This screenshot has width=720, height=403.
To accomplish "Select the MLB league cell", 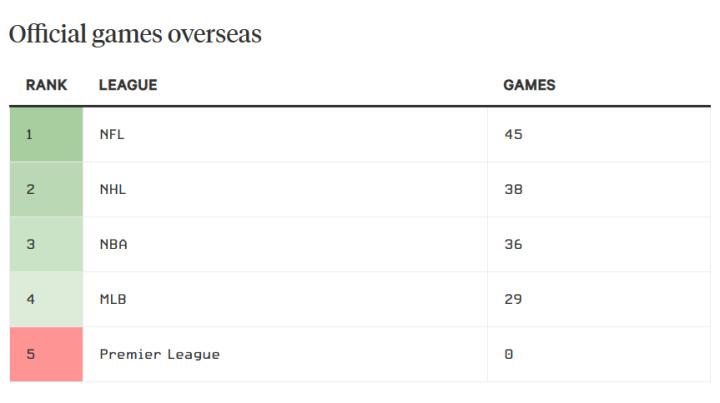I will (x=112, y=299).
